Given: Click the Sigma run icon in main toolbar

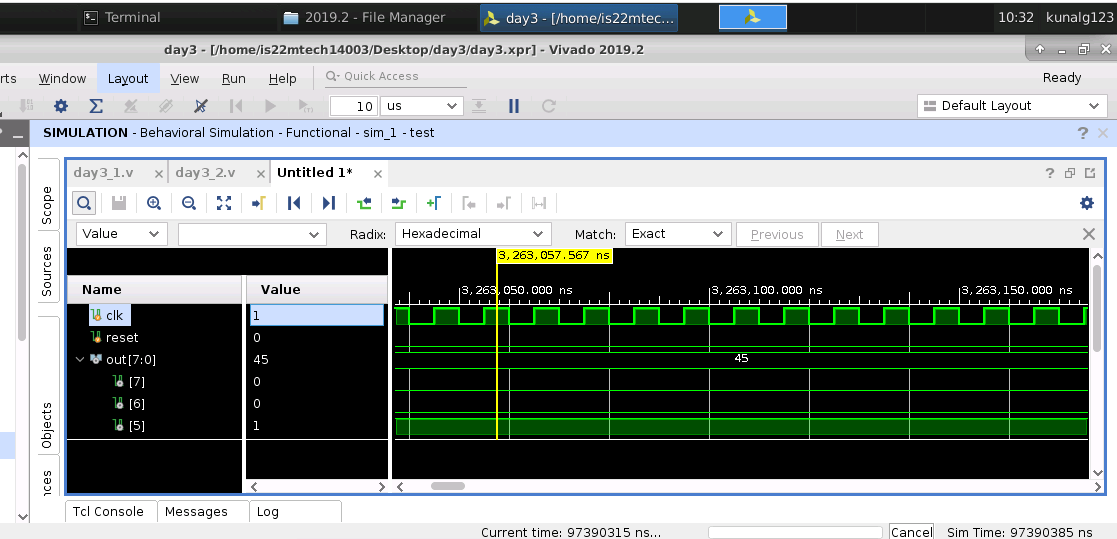Looking at the screenshot, I should [x=96, y=106].
